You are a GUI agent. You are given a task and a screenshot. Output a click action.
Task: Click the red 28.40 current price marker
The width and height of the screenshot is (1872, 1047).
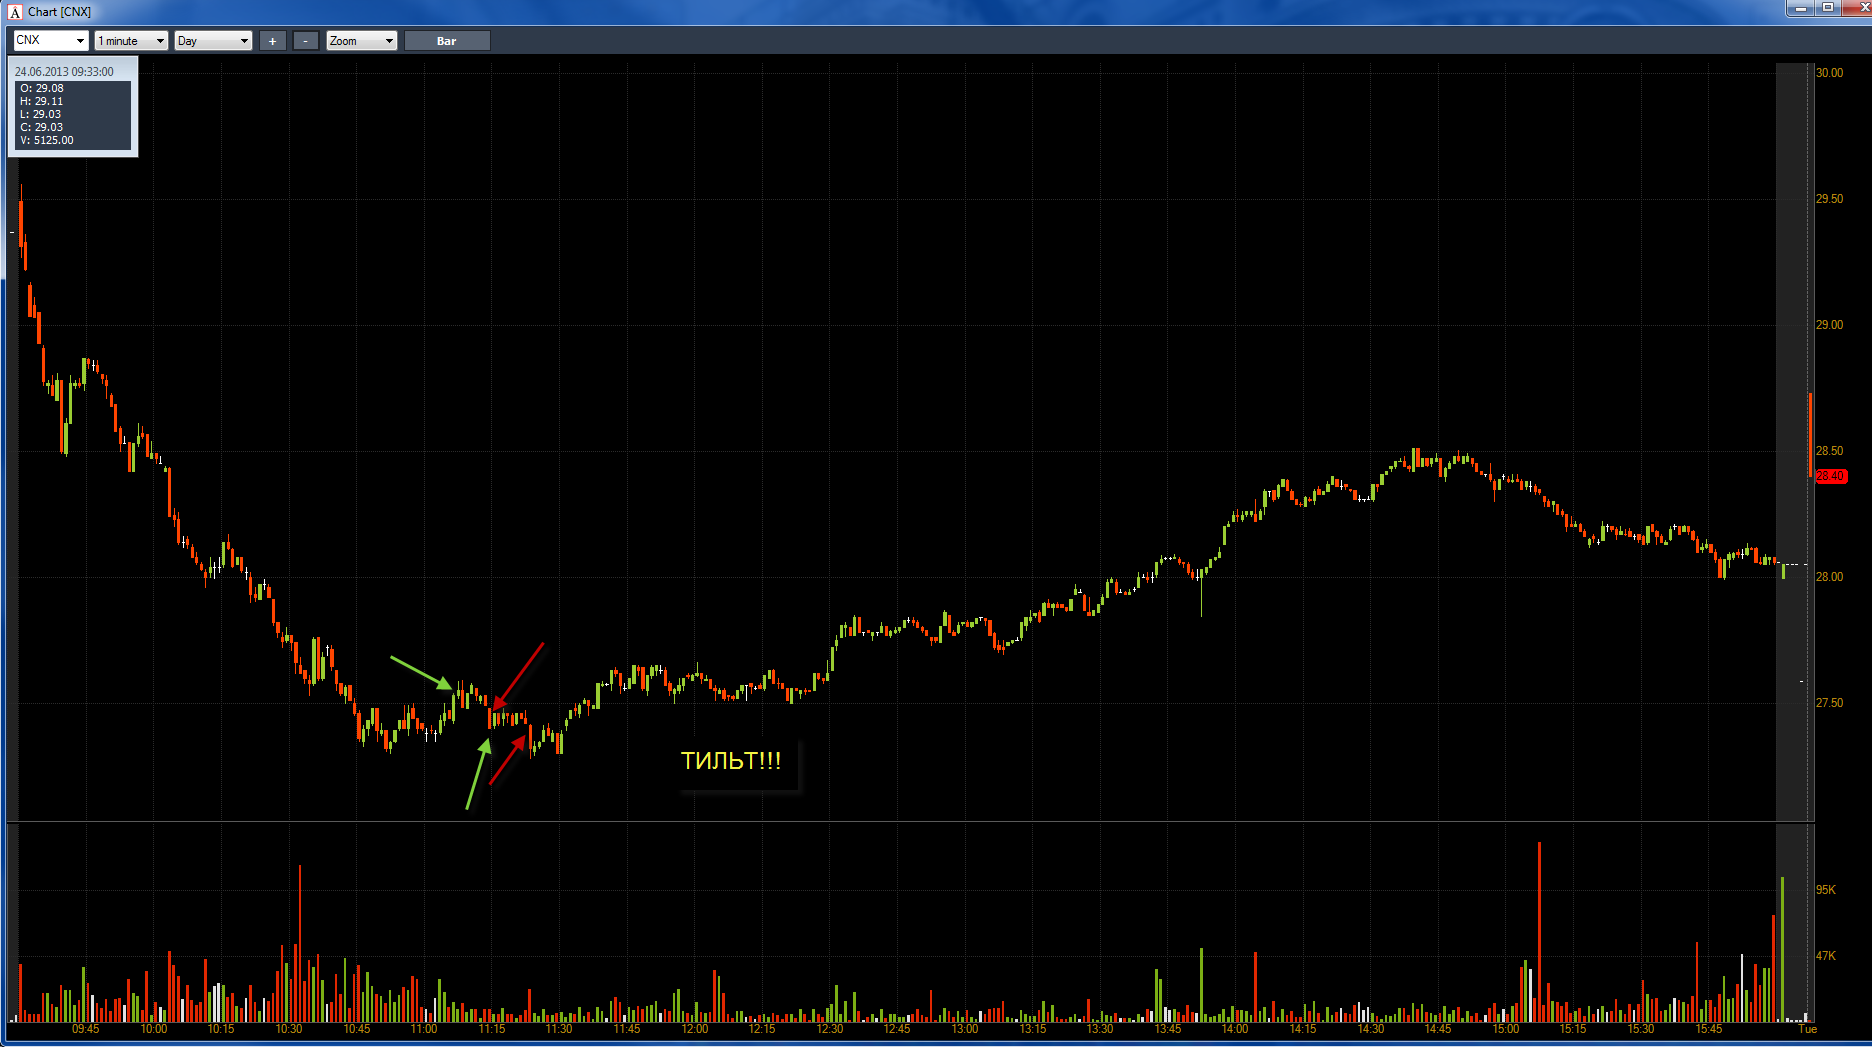(1831, 476)
